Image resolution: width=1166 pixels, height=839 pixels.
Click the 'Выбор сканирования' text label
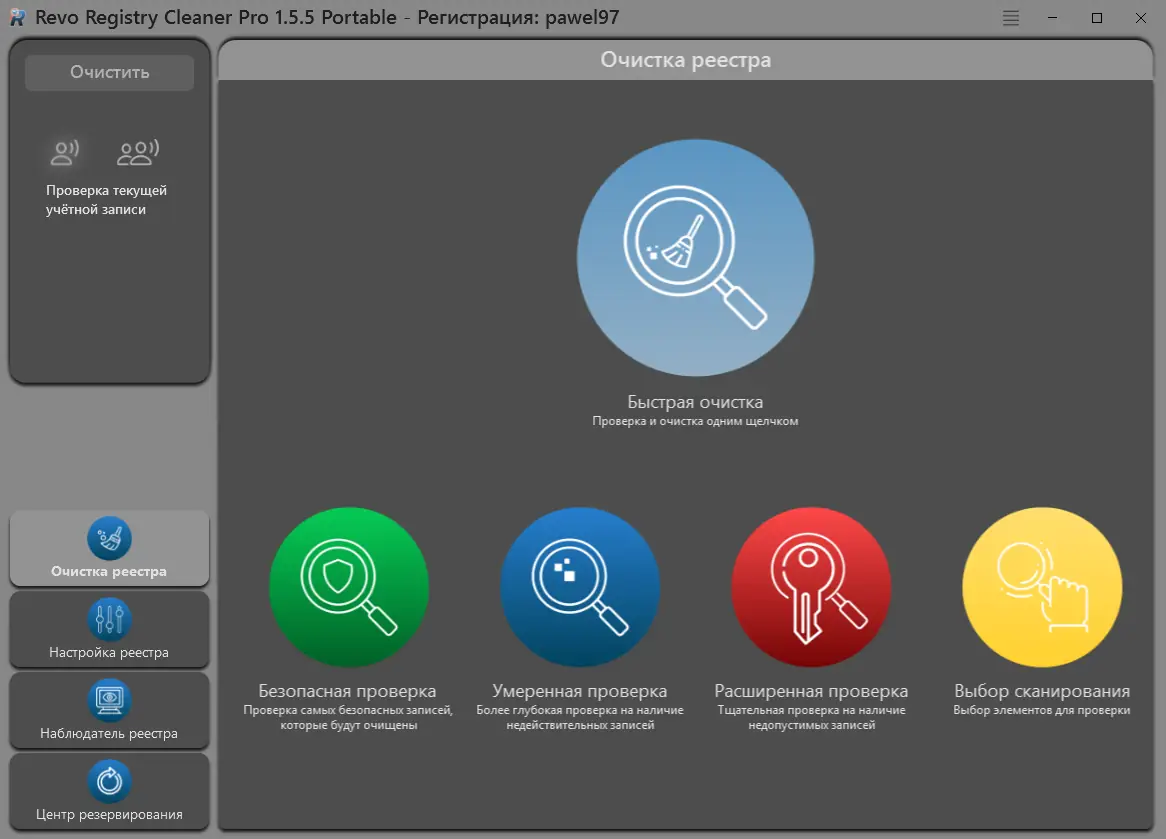pyautogui.click(x=1042, y=690)
